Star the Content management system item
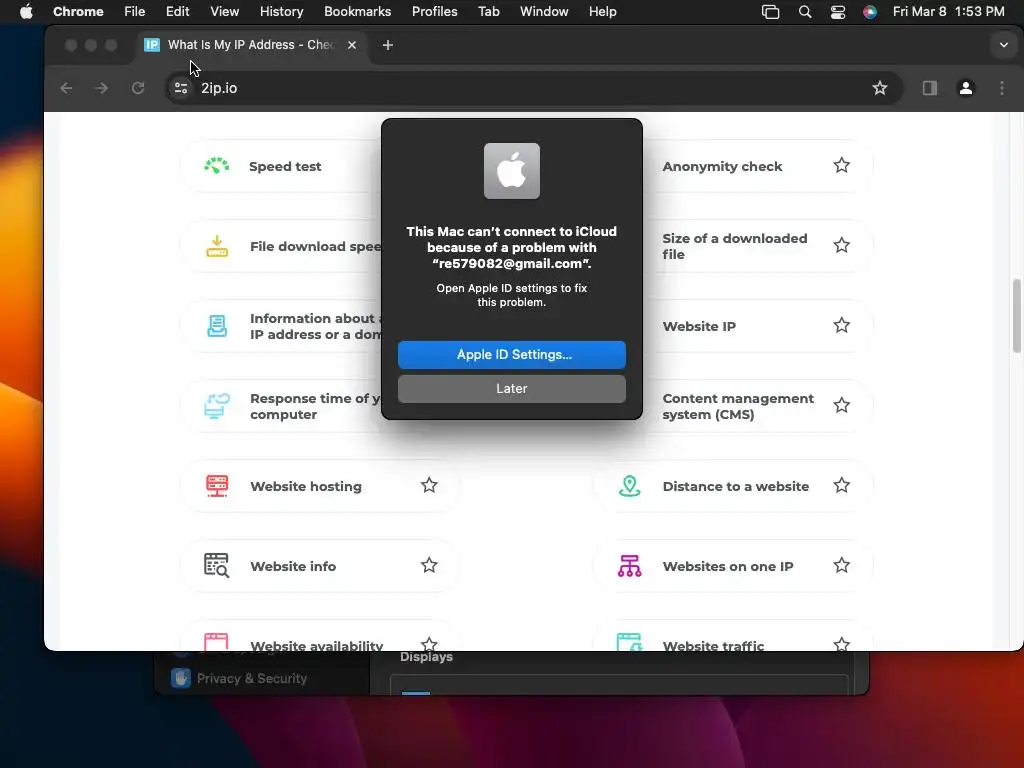This screenshot has height=768, width=1024. click(842, 406)
